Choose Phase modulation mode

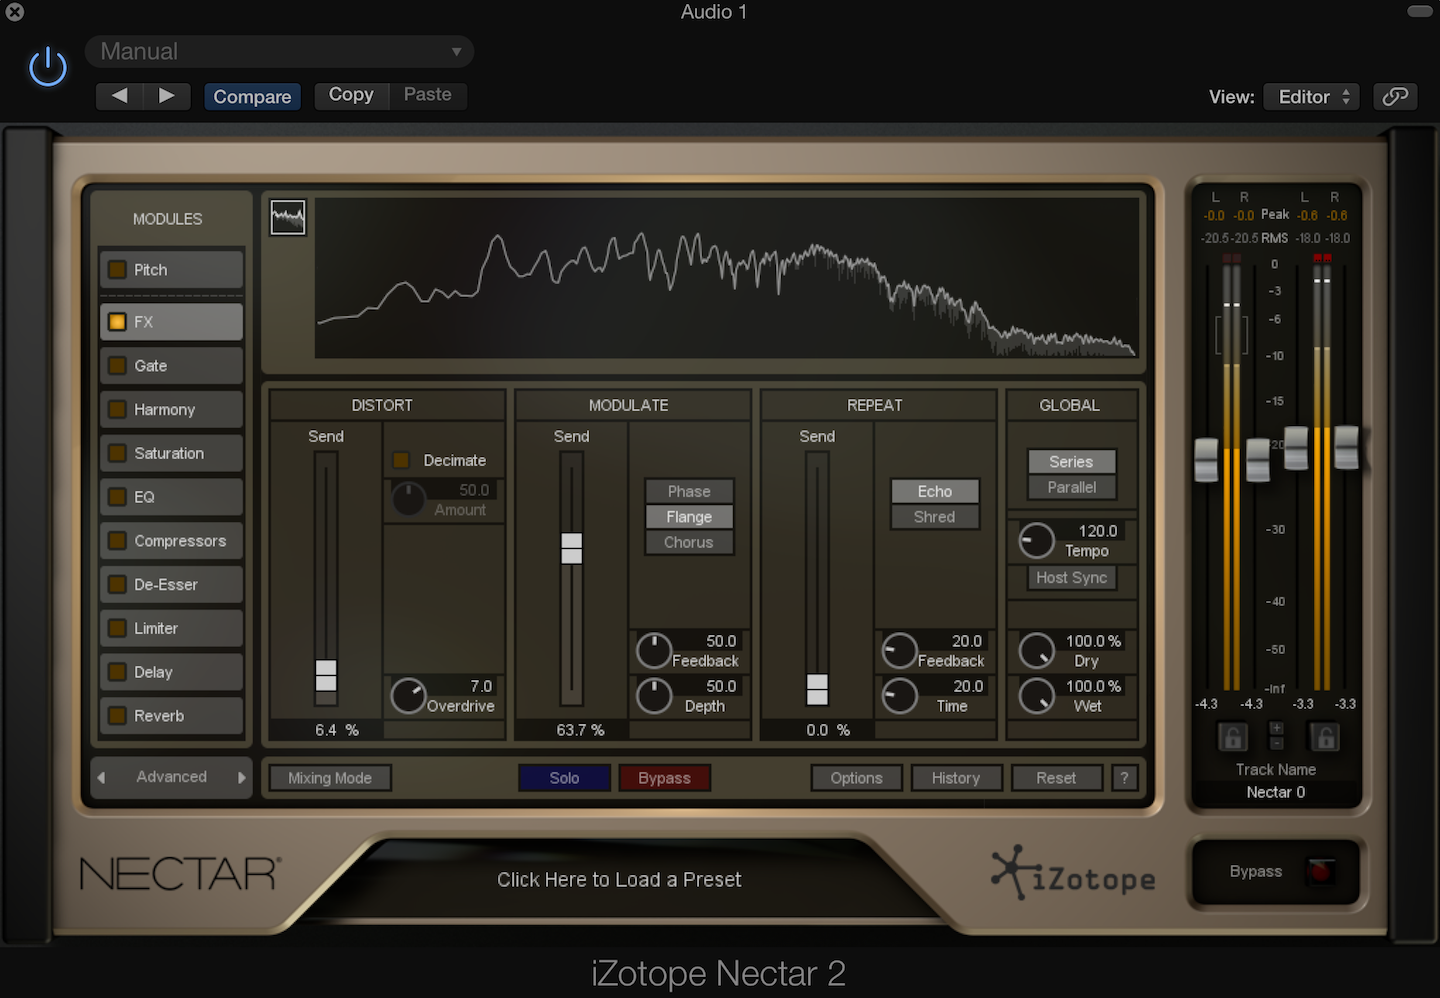pyautogui.click(x=689, y=491)
